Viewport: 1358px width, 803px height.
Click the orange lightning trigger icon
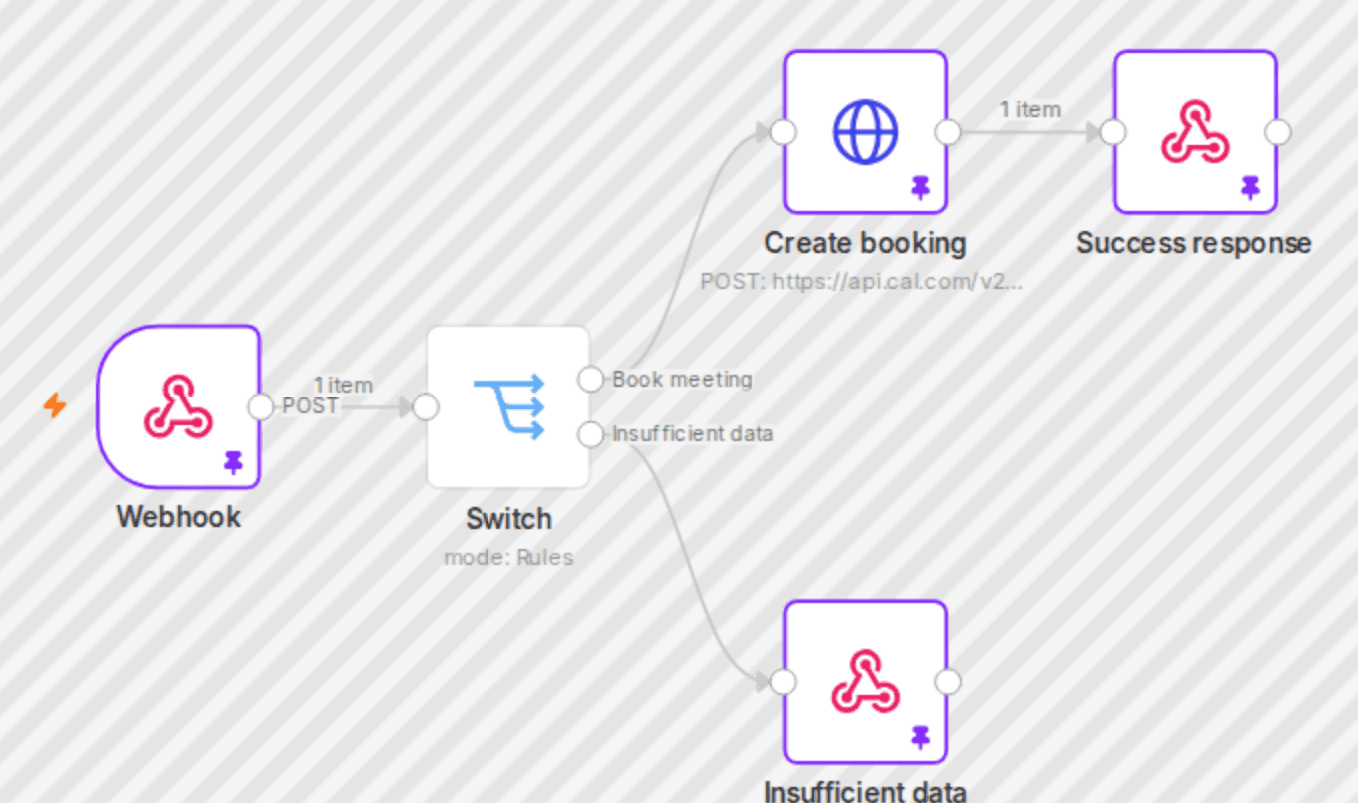(55, 406)
